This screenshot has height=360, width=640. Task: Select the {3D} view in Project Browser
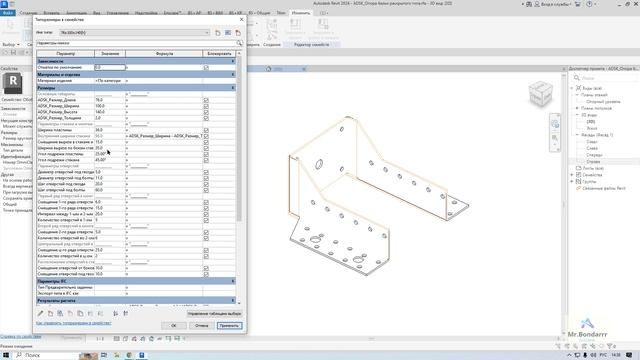(591, 122)
